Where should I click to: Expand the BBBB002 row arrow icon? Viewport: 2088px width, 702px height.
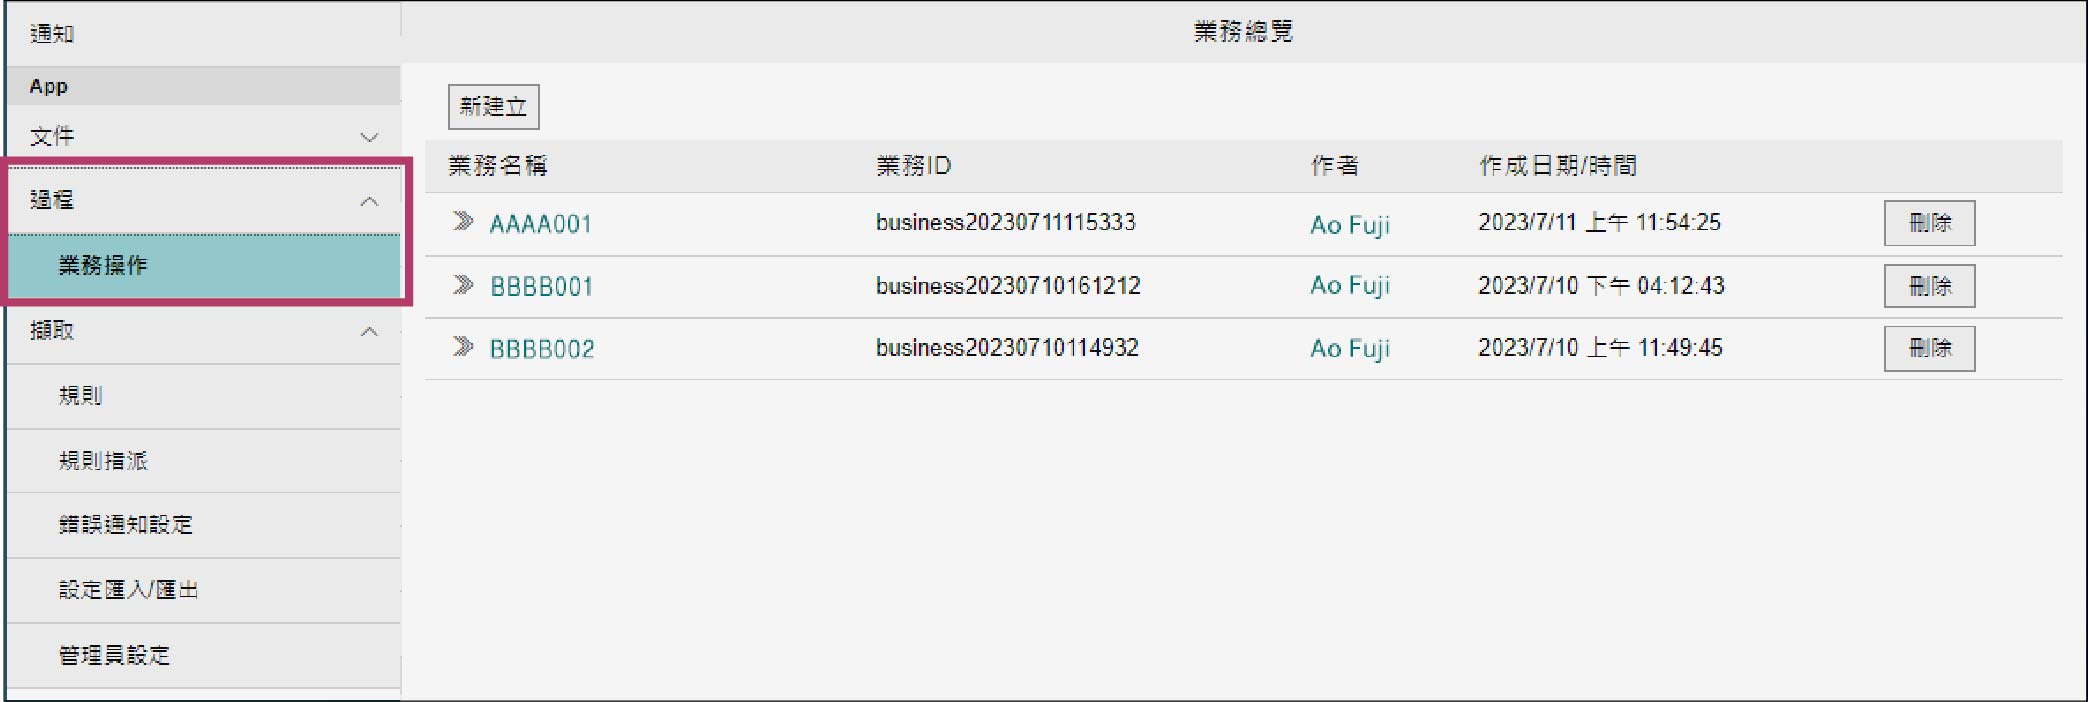(462, 347)
